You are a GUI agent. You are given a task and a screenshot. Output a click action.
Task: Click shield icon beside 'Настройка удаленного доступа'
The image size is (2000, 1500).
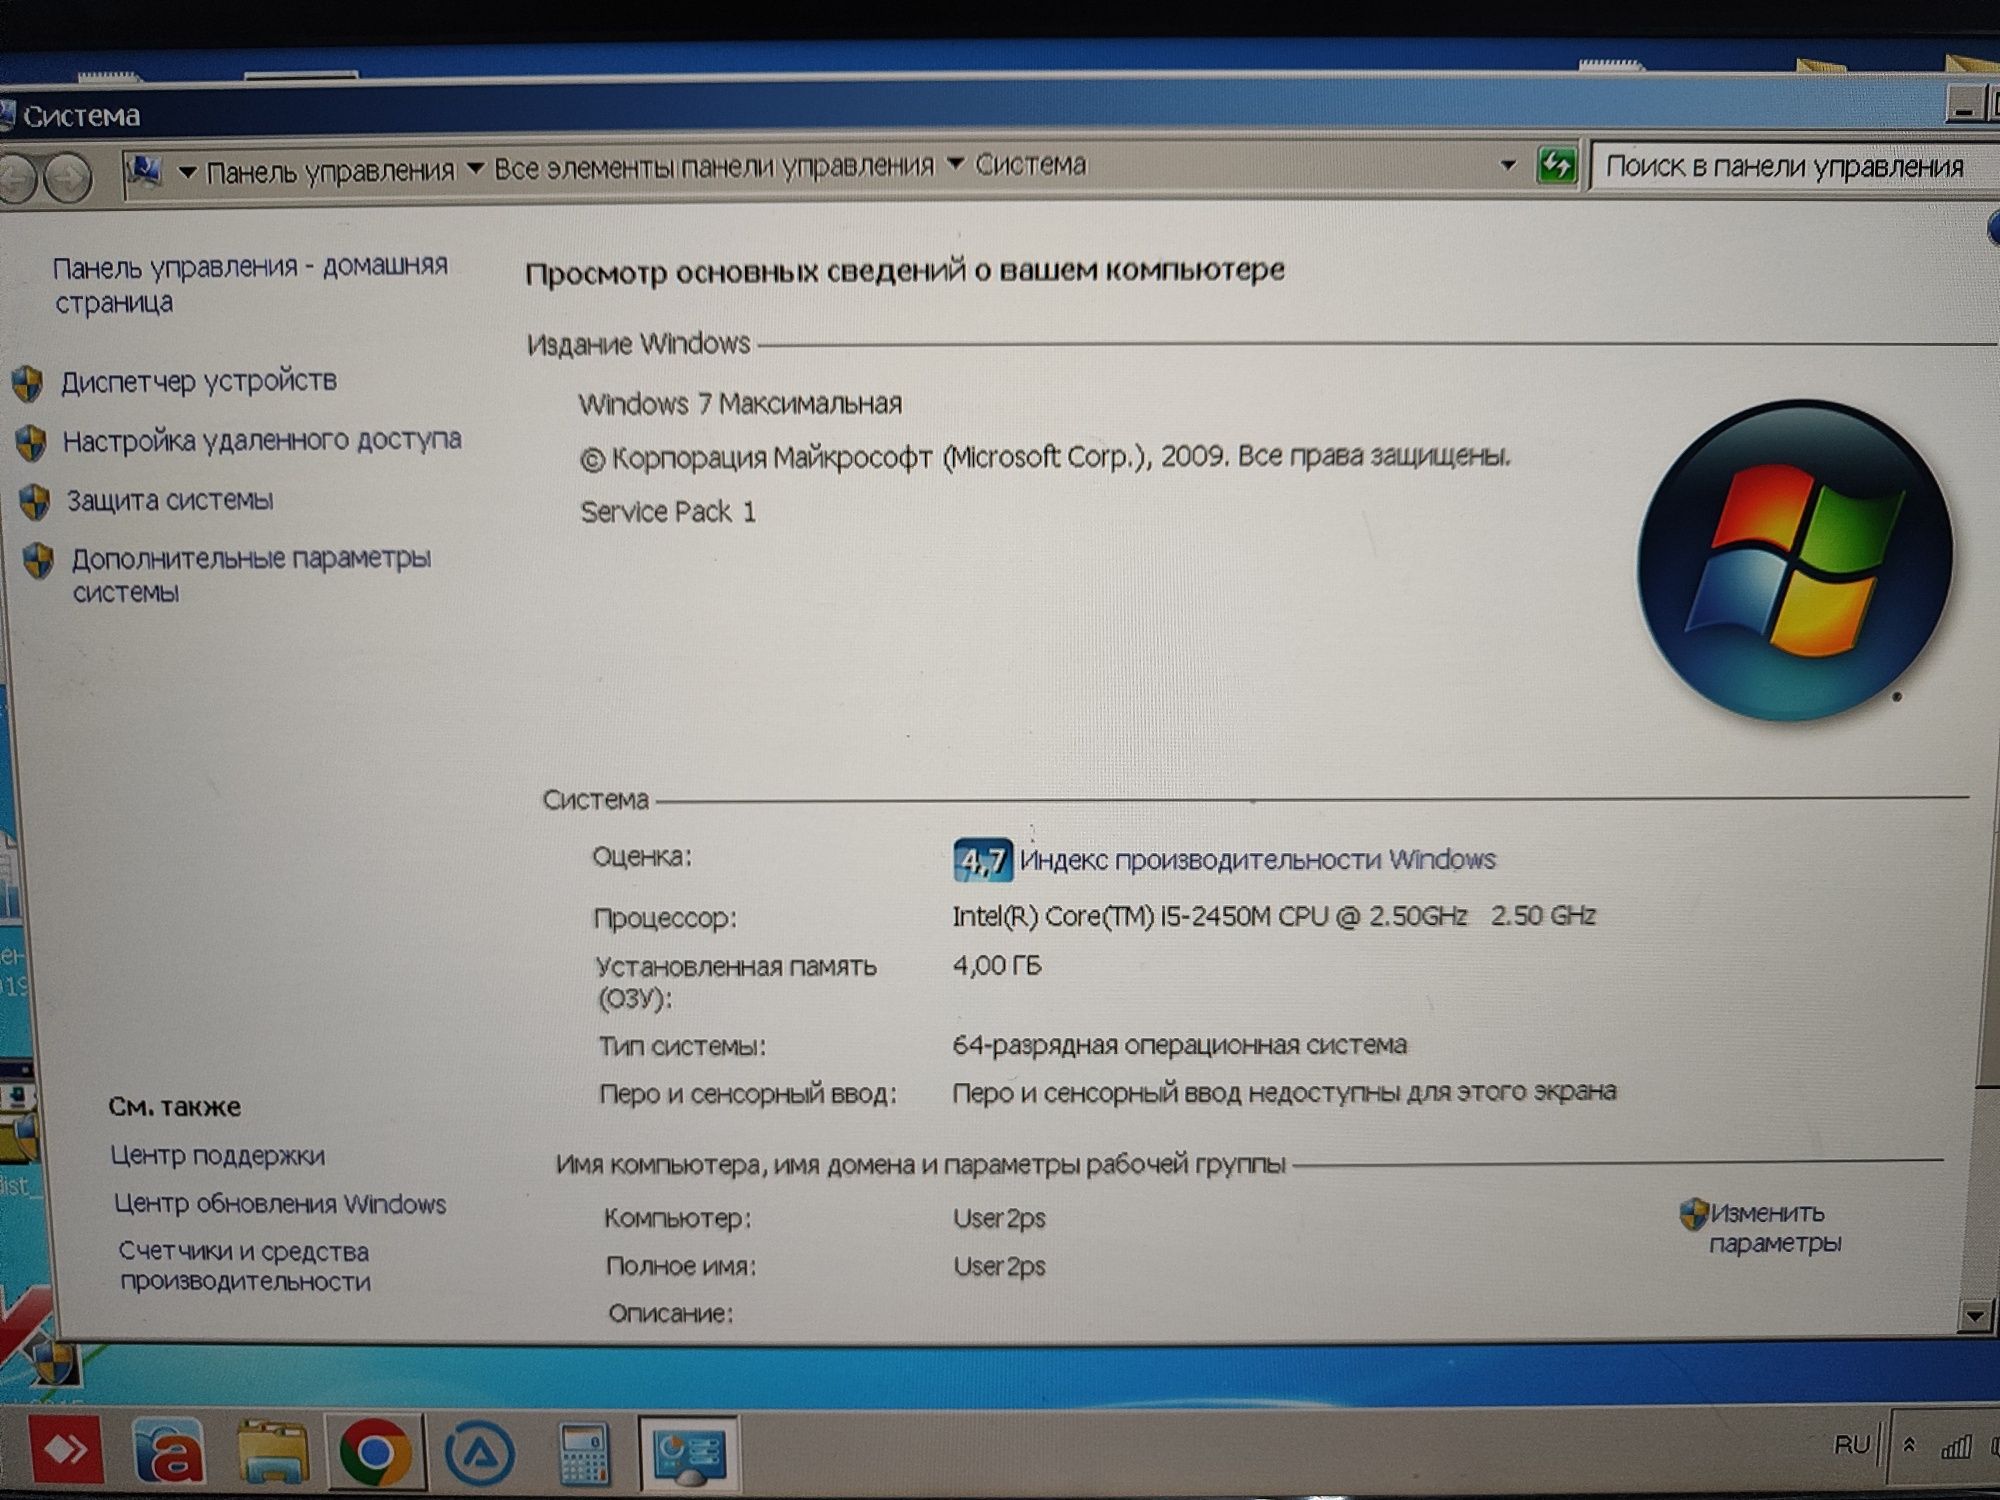[31, 442]
